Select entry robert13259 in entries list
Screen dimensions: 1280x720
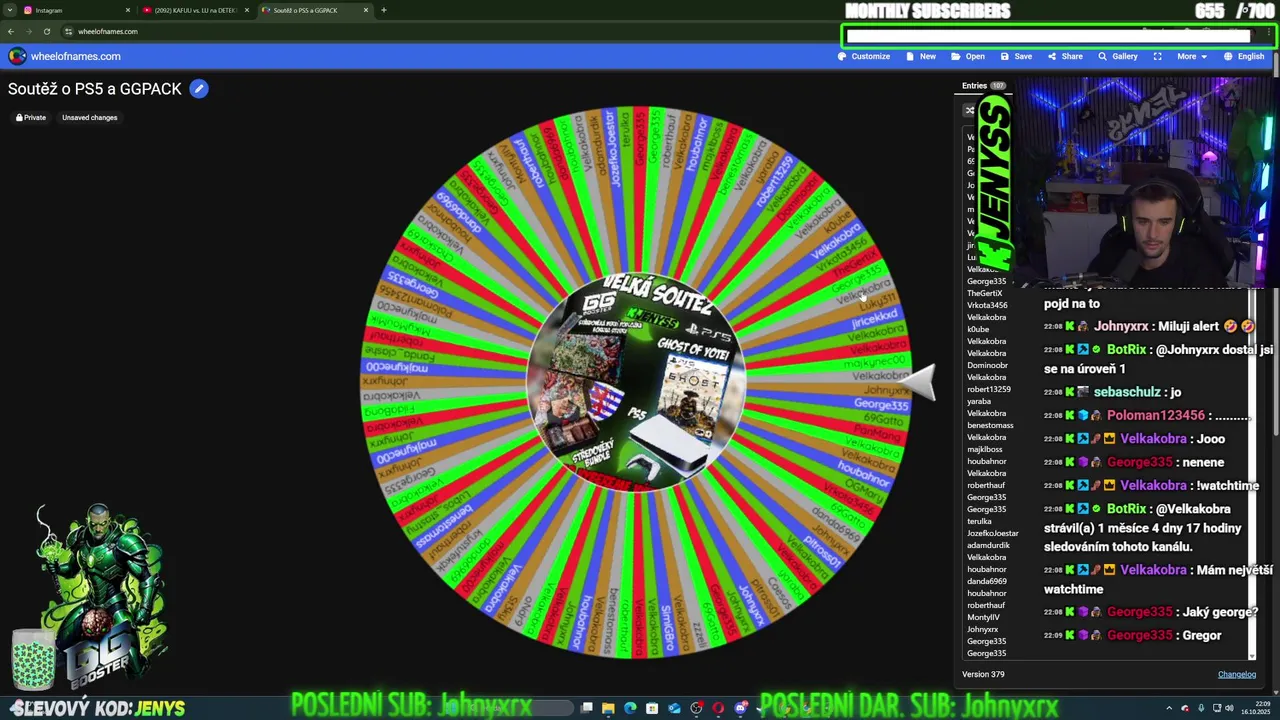point(988,389)
